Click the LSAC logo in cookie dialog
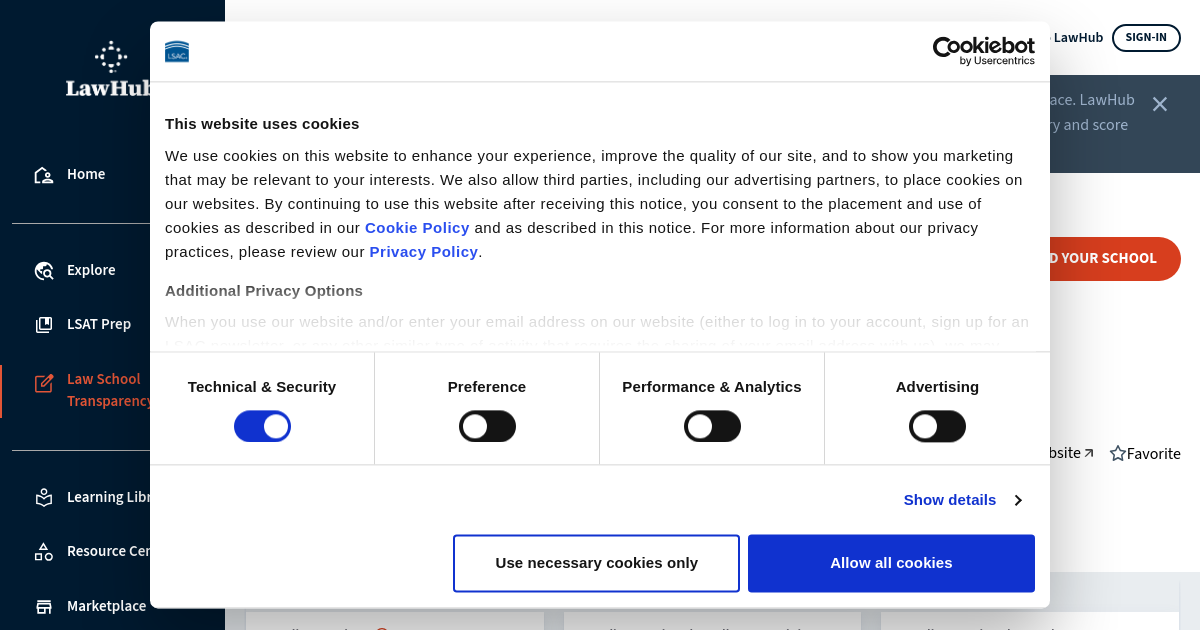This screenshot has width=1200, height=630. [177, 51]
